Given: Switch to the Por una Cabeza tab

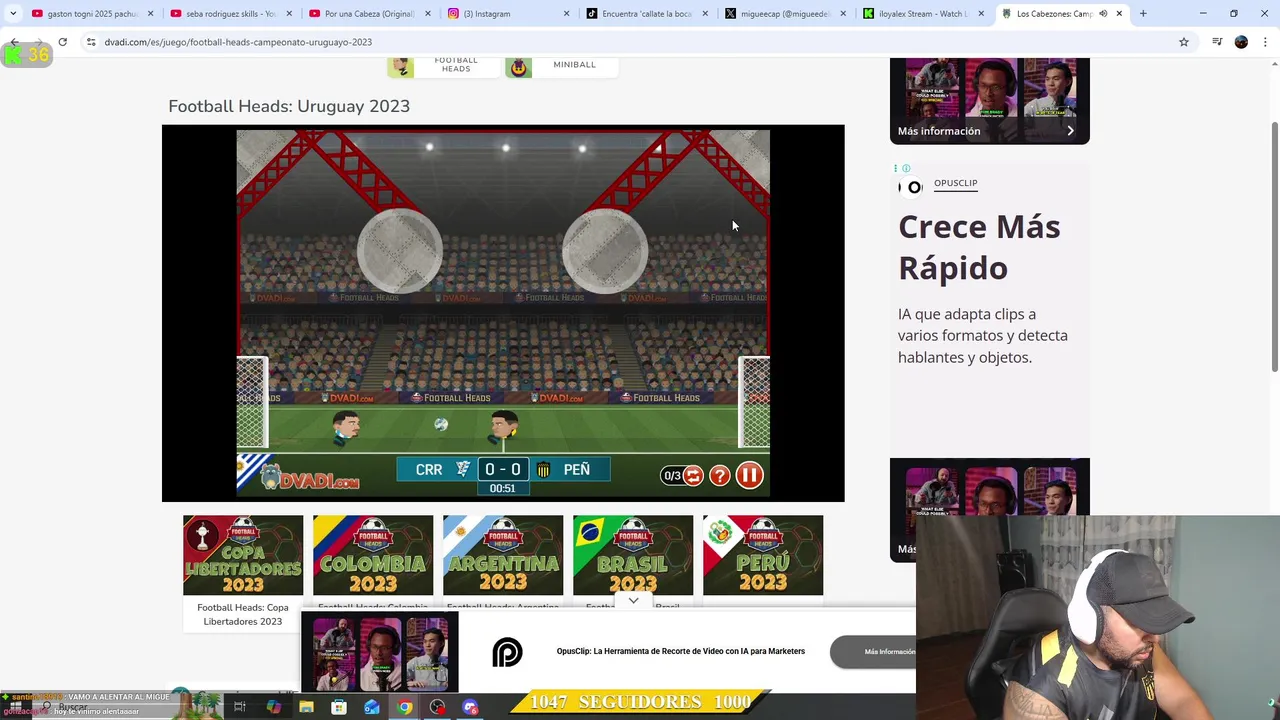Looking at the screenshot, I should tap(368, 14).
